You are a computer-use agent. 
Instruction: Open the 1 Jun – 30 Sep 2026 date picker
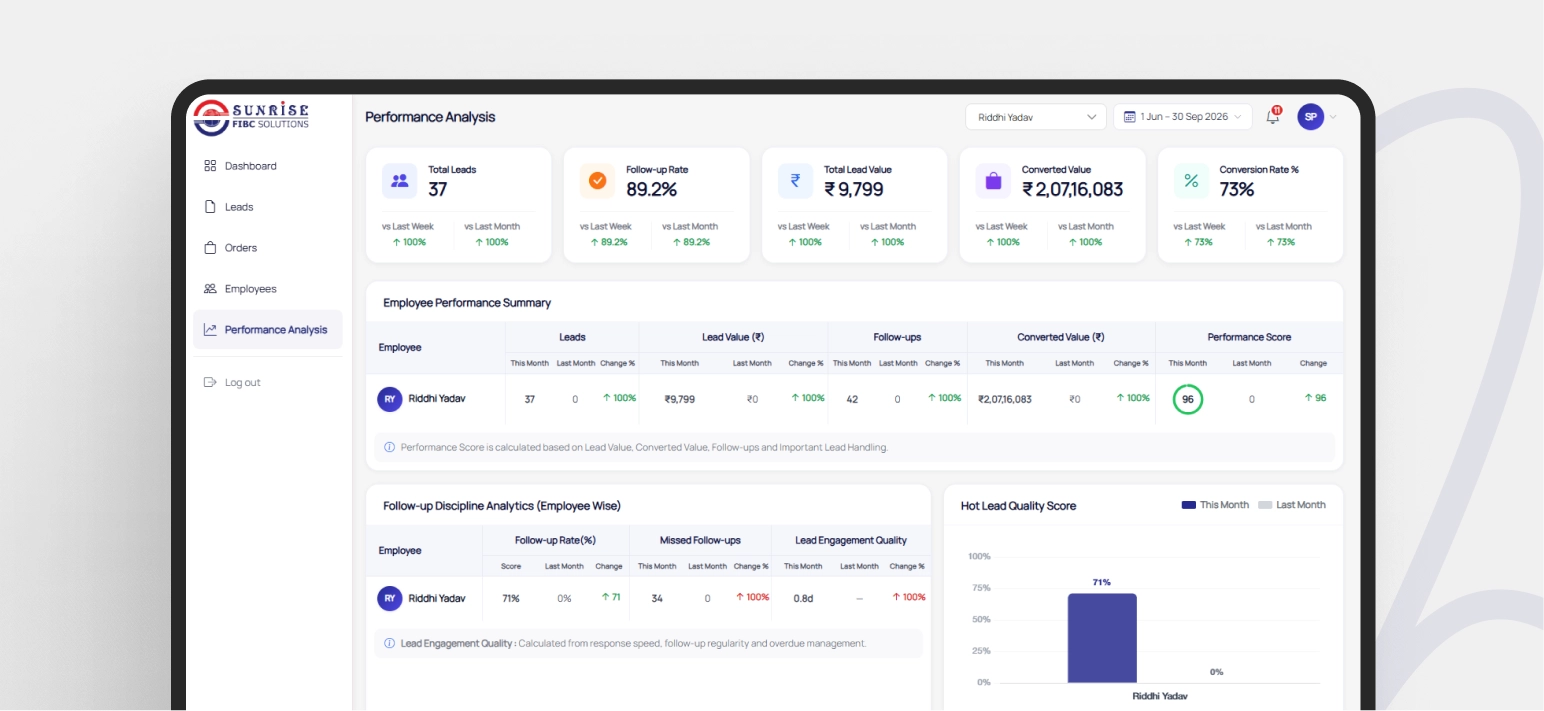click(1183, 117)
